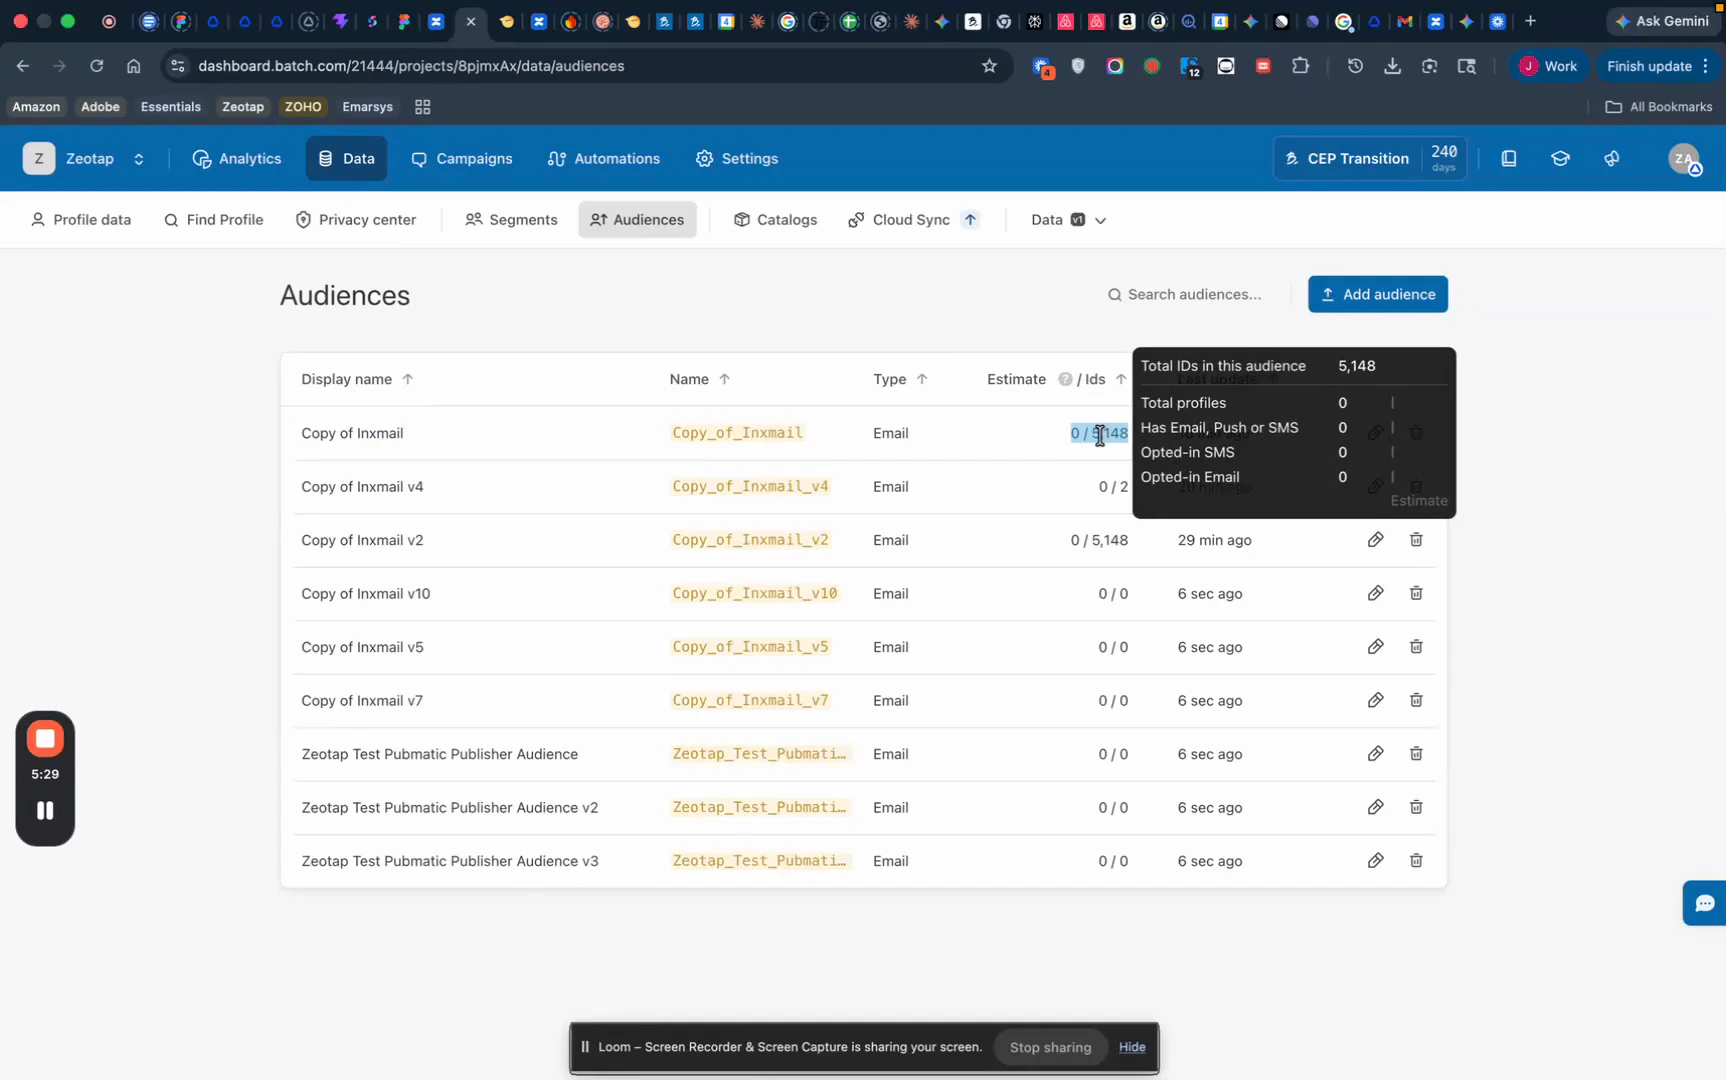Open the Analytics menu
Screen dimensions: 1726x1080
coord(237,158)
